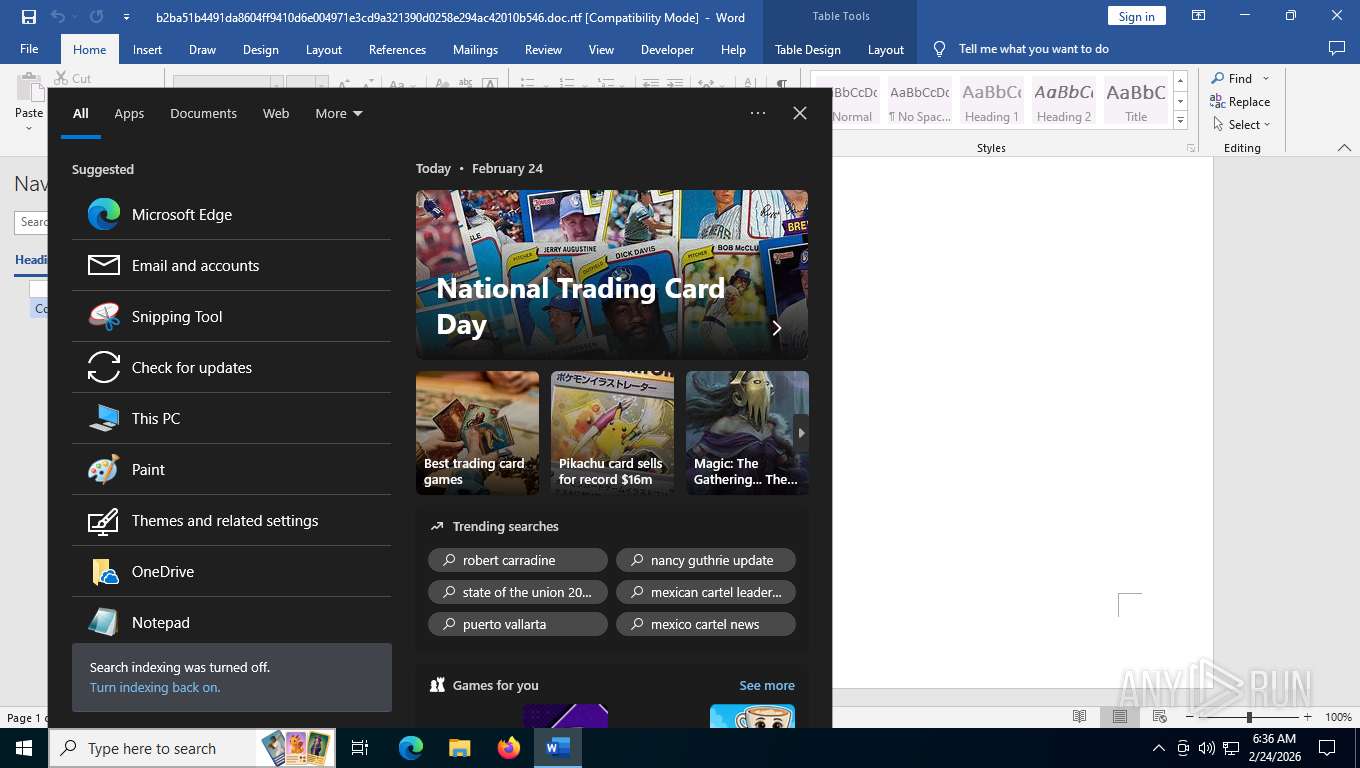This screenshot has width=1360, height=768.
Task: Launch Notepad from suggested list
Action: 231,622
